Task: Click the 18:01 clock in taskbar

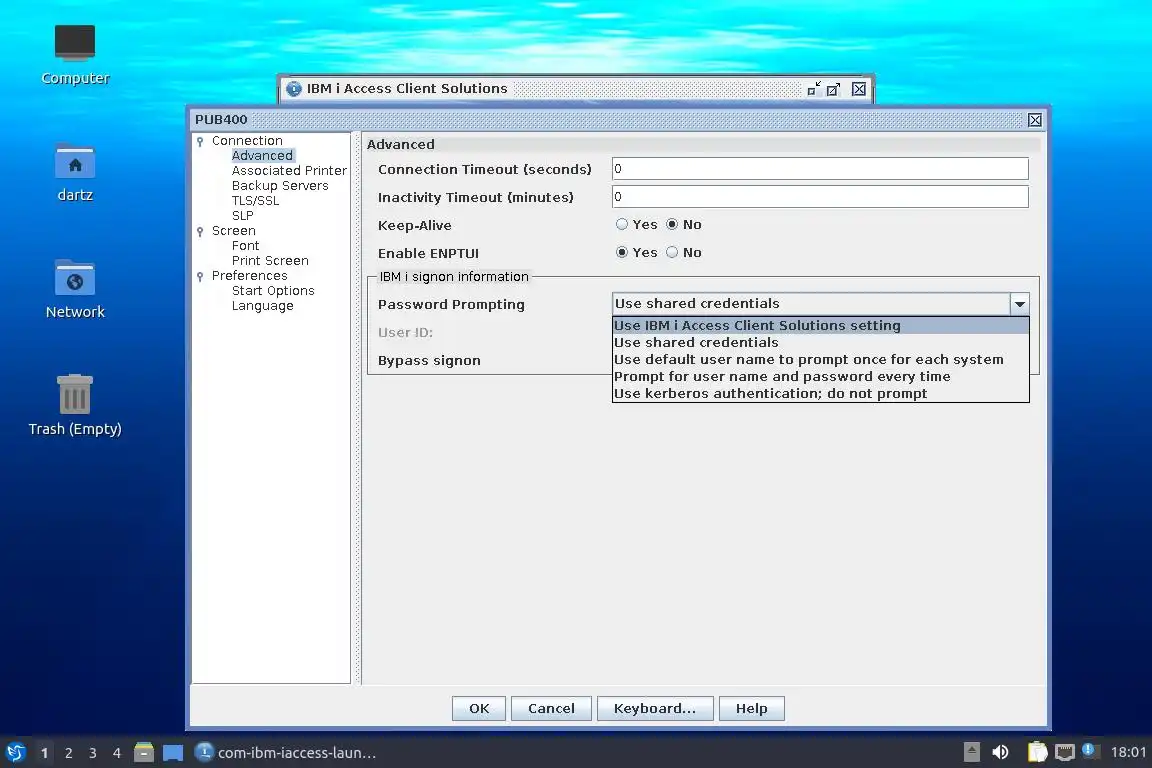Action: (x=1128, y=752)
